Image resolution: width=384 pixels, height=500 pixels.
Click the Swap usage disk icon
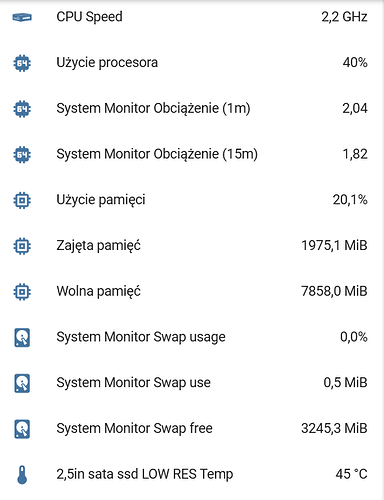pyautogui.click(x=22, y=337)
